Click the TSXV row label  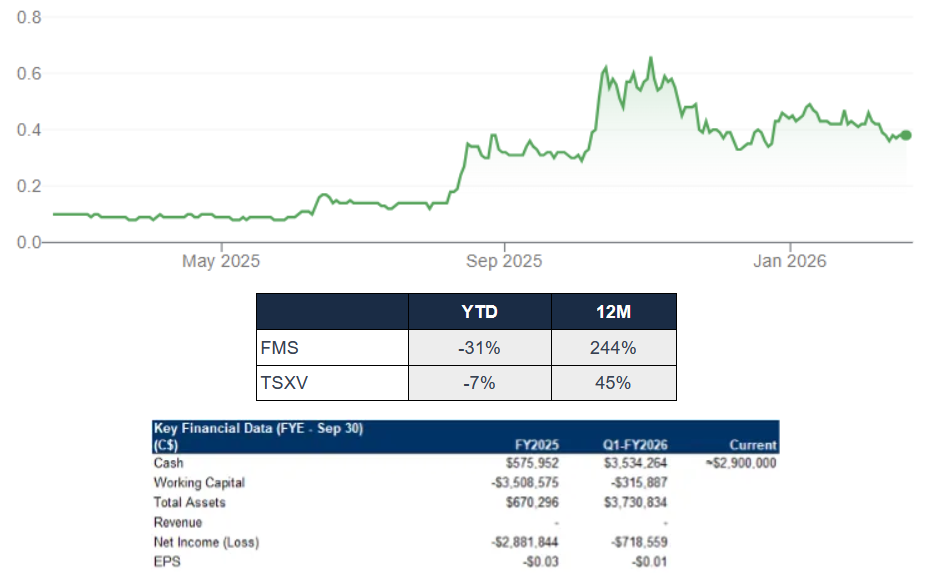(x=282, y=383)
